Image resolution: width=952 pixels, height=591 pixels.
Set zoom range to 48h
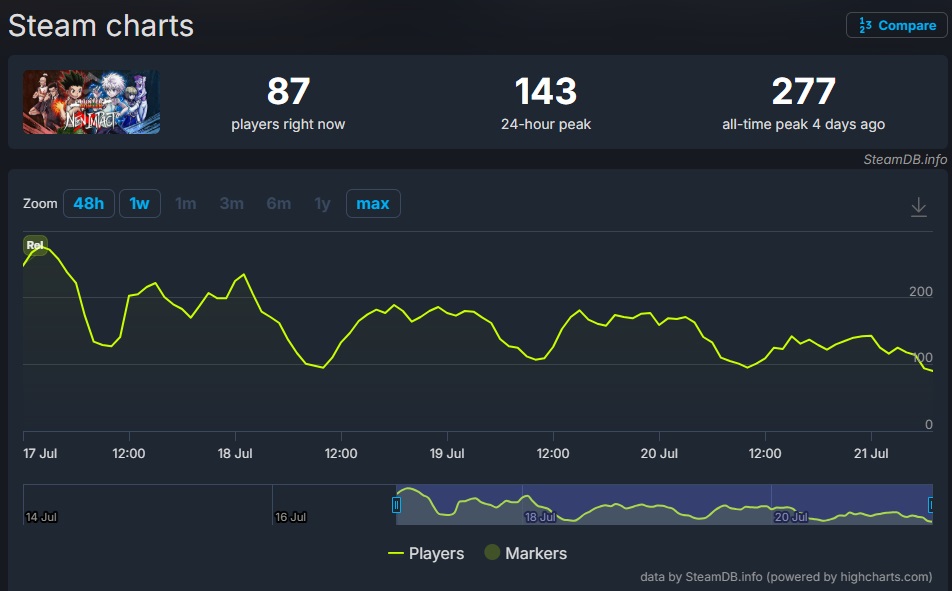coord(89,203)
